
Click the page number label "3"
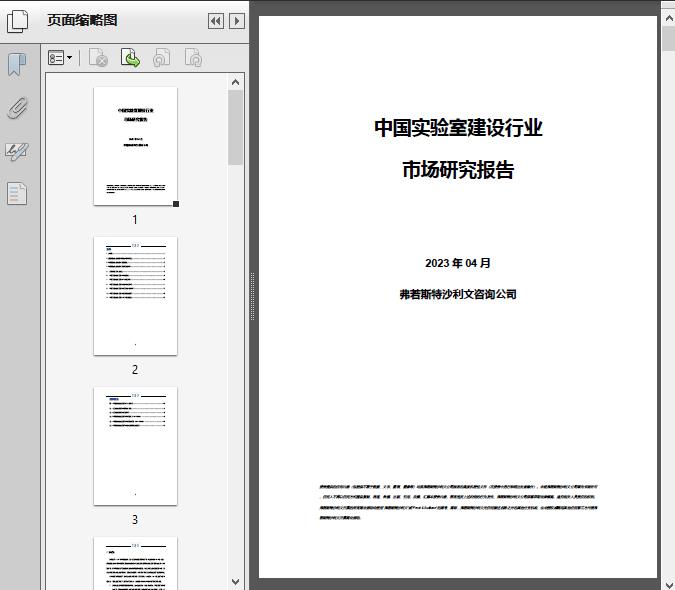pyautogui.click(x=135, y=520)
